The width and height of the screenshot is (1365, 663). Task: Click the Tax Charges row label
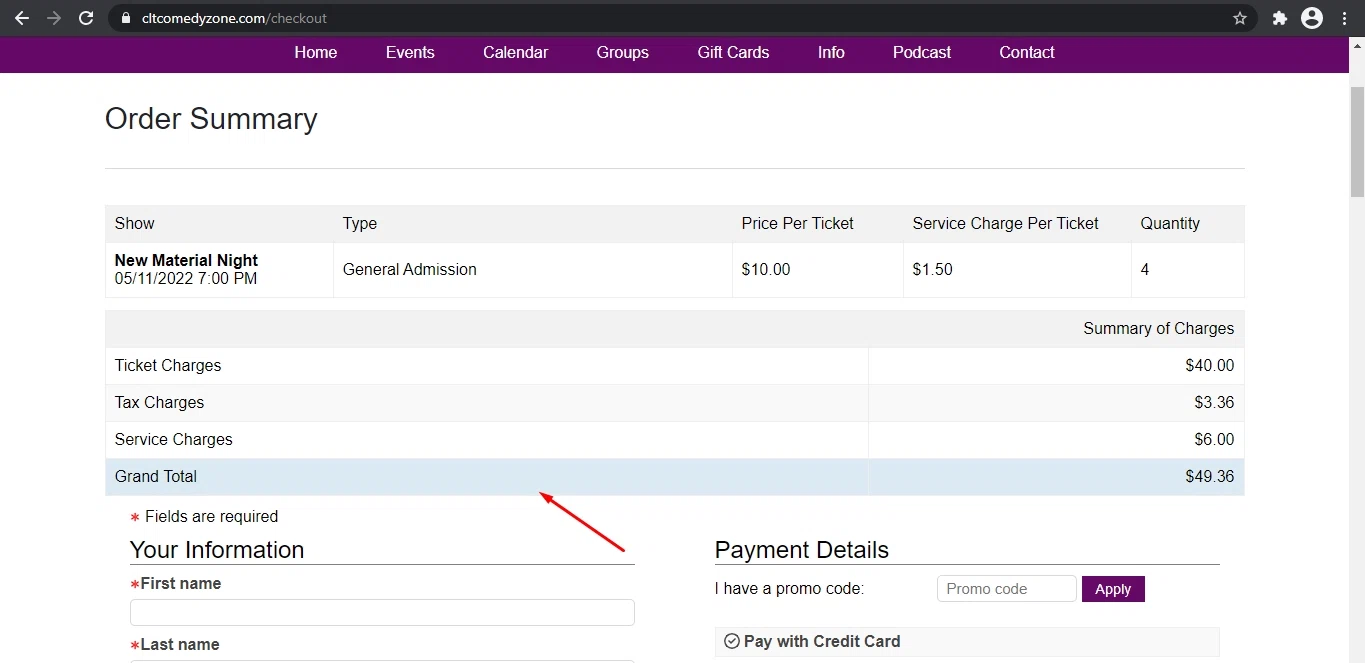(159, 403)
